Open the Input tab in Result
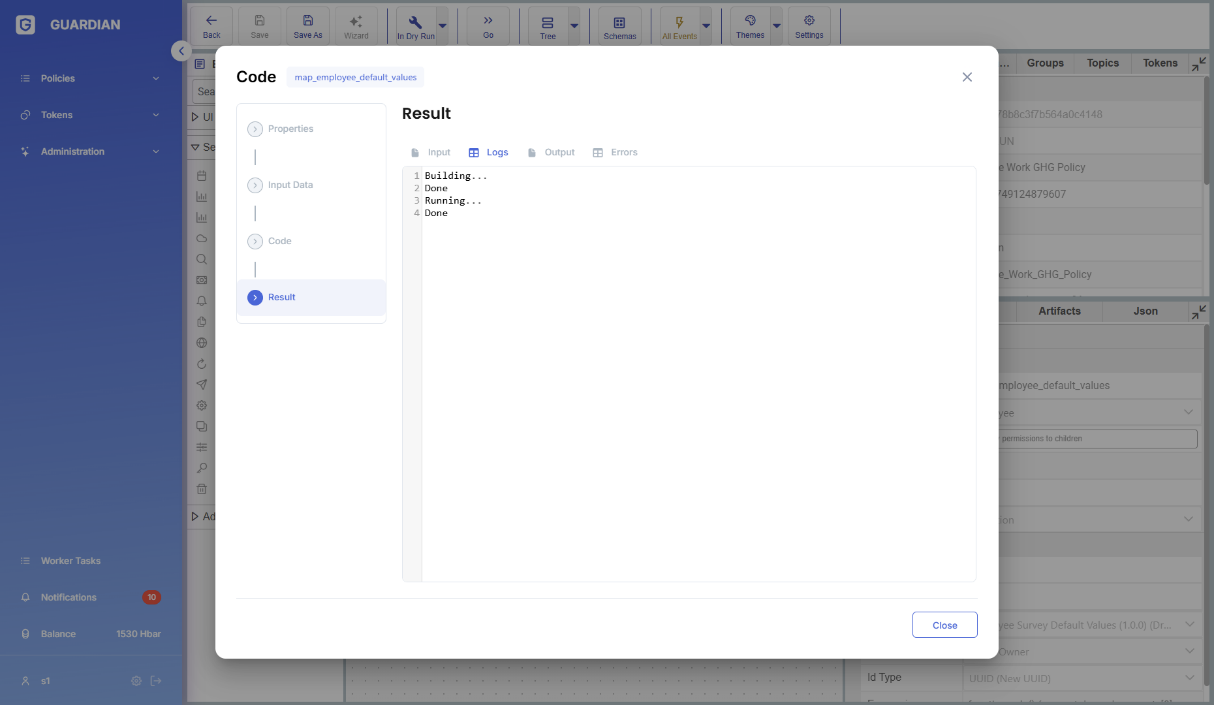Image resolution: width=1214 pixels, height=705 pixels. pos(431,153)
